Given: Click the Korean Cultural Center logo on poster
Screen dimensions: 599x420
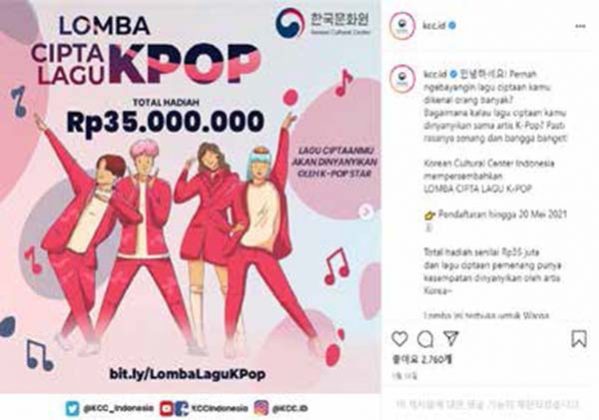Looking at the screenshot, I should pos(323,23).
